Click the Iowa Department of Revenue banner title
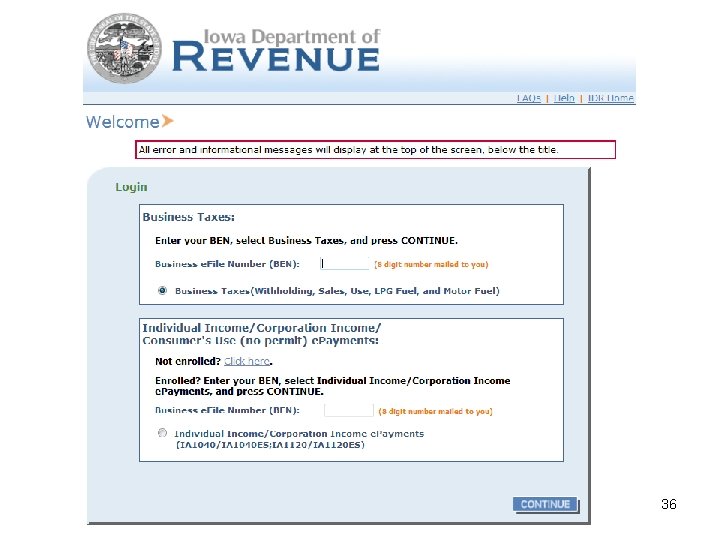This screenshot has height=540, width=720. 276,50
